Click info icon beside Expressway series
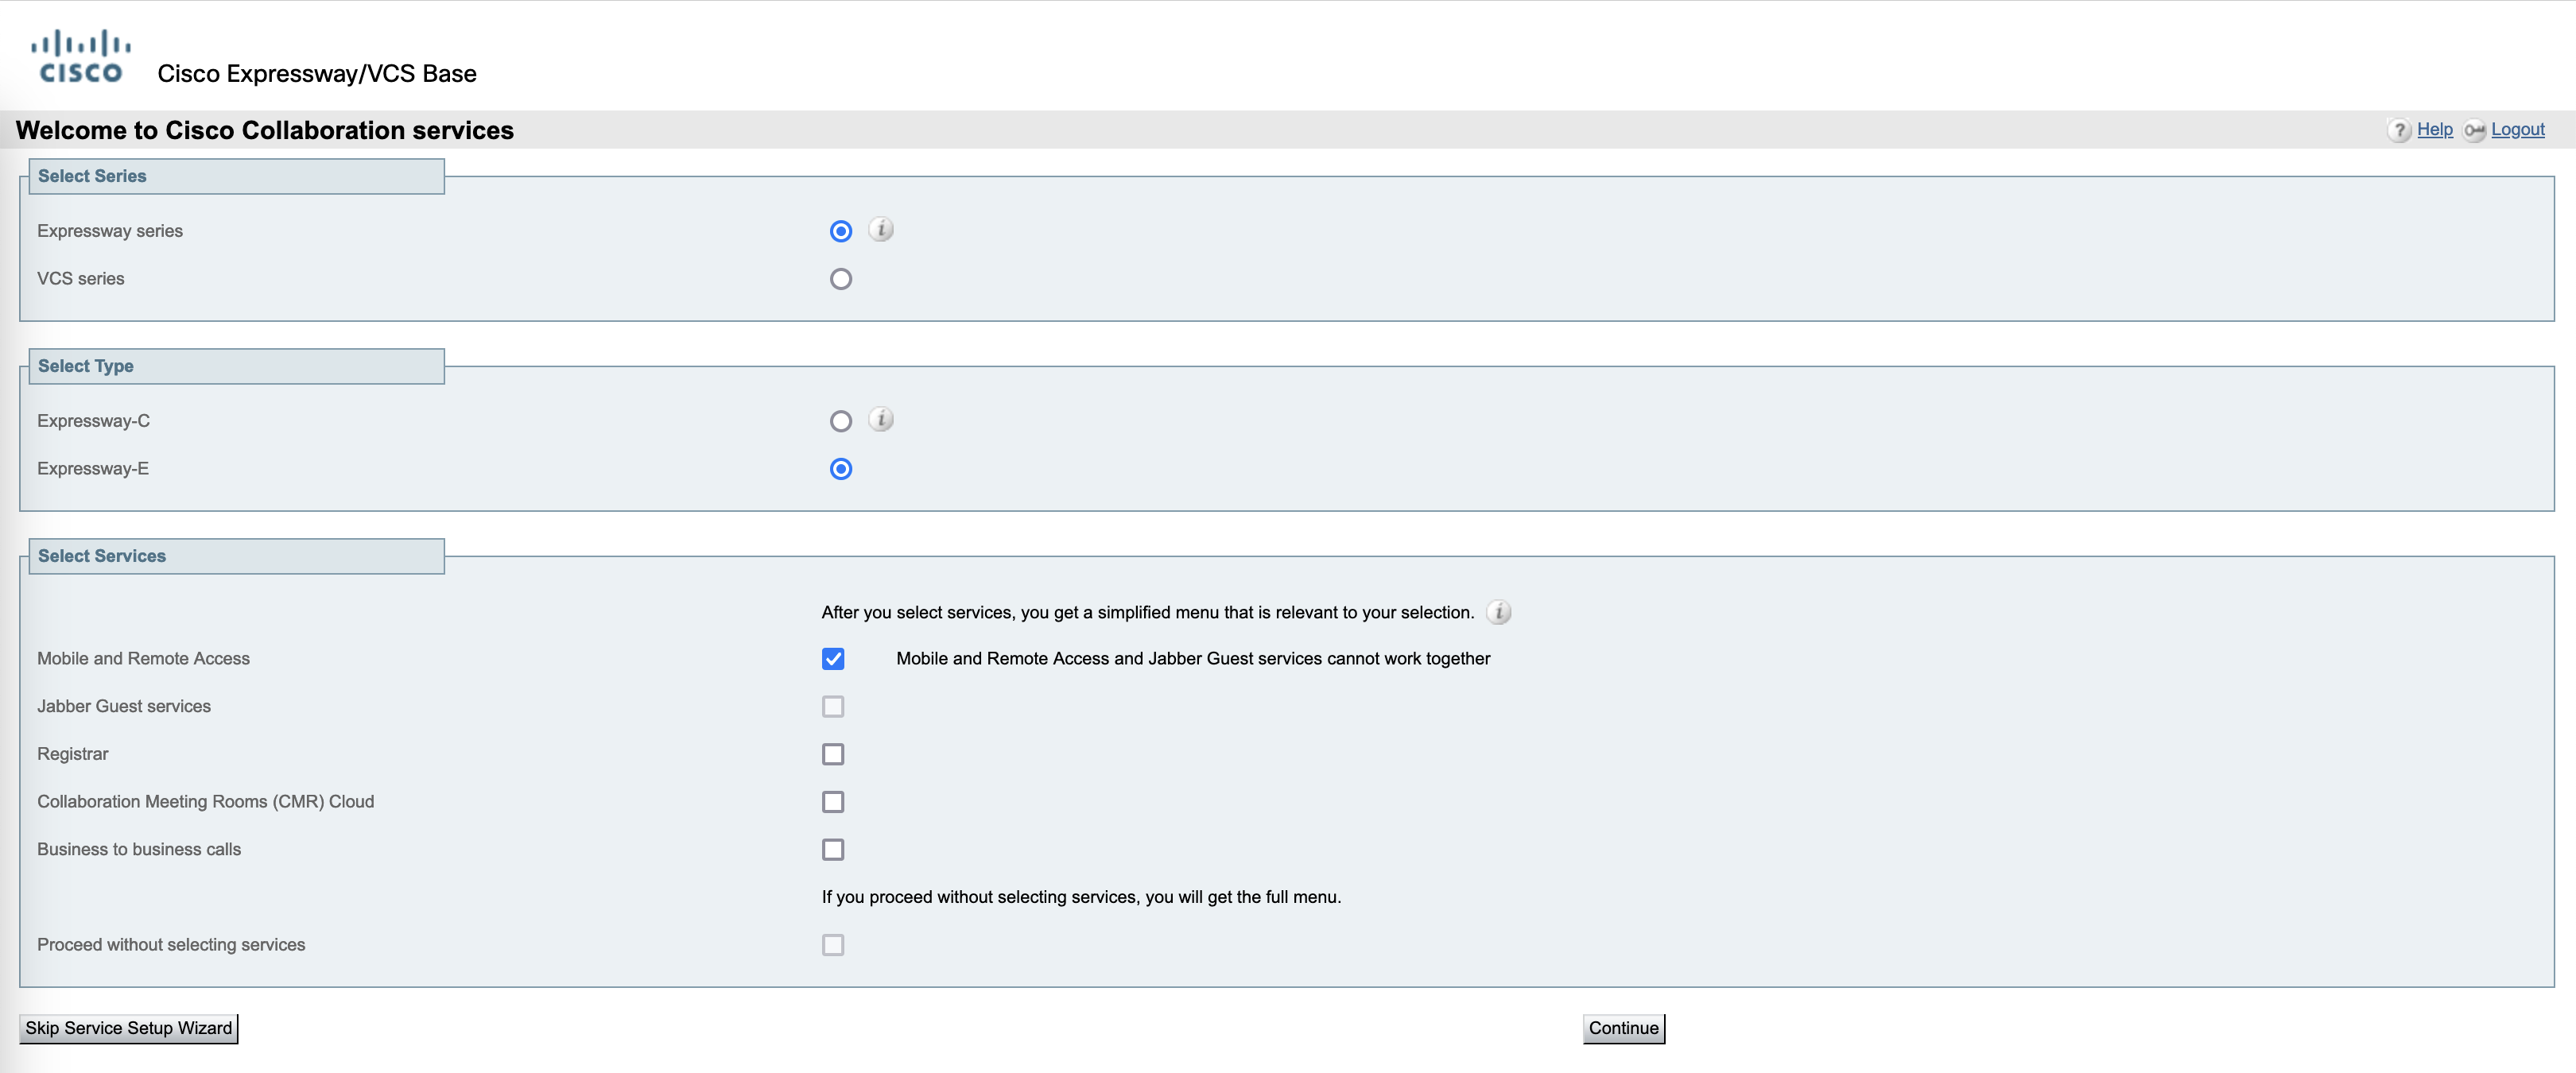2576x1073 pixels. pyautogui.click(x=880, y=230)
